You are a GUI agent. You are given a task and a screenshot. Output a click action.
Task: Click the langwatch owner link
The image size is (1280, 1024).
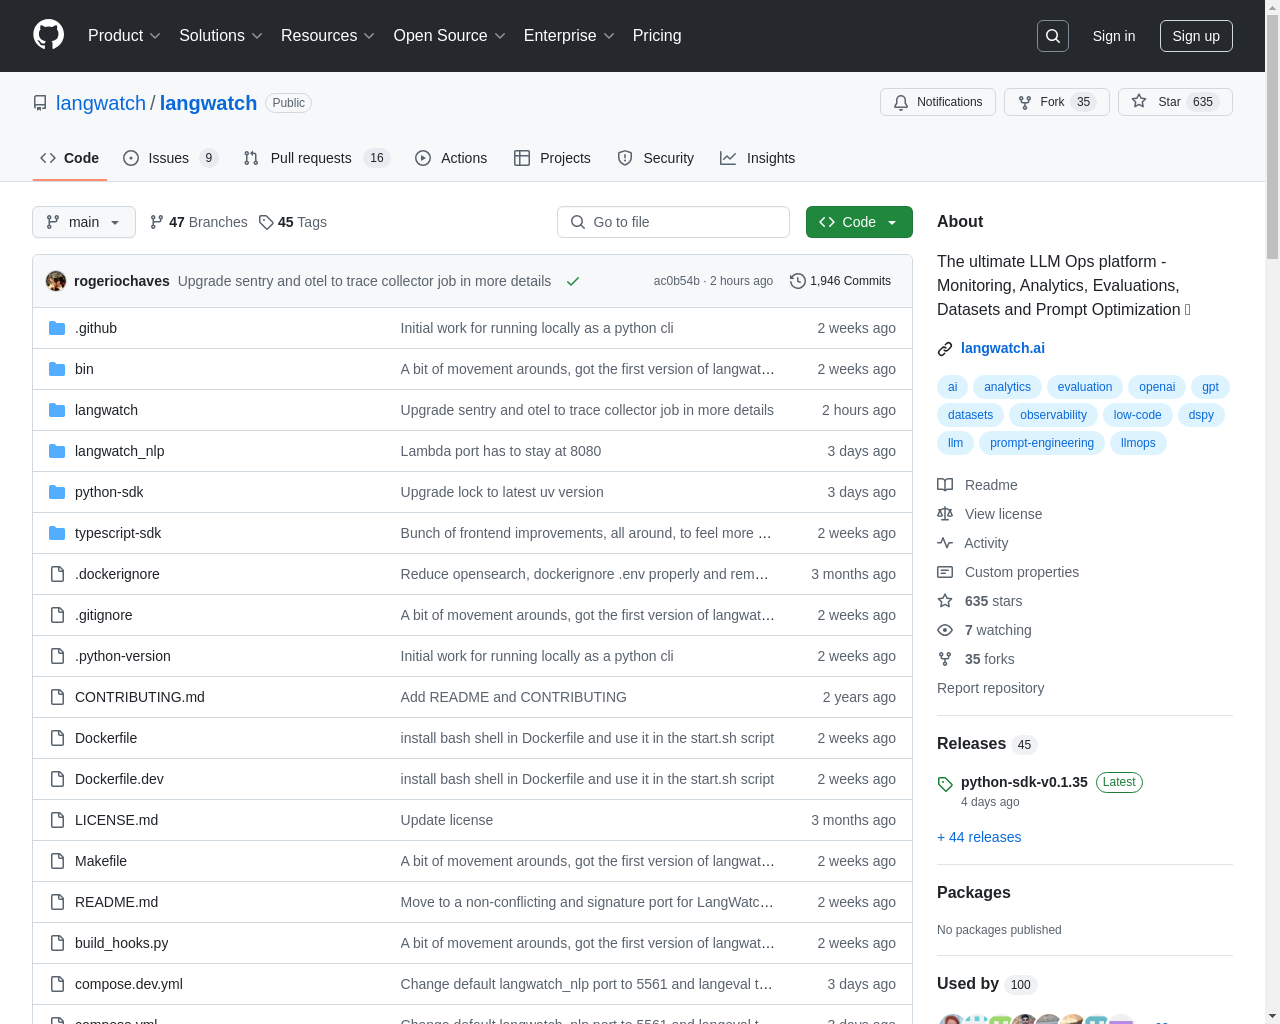[x=101, y=103]
